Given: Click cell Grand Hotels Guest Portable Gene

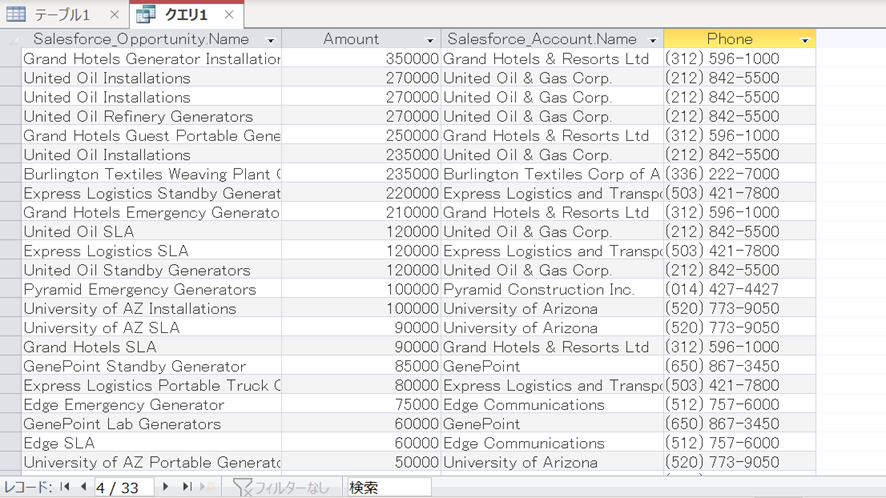Looking at the screenshot, I should [x=151, y=136].
